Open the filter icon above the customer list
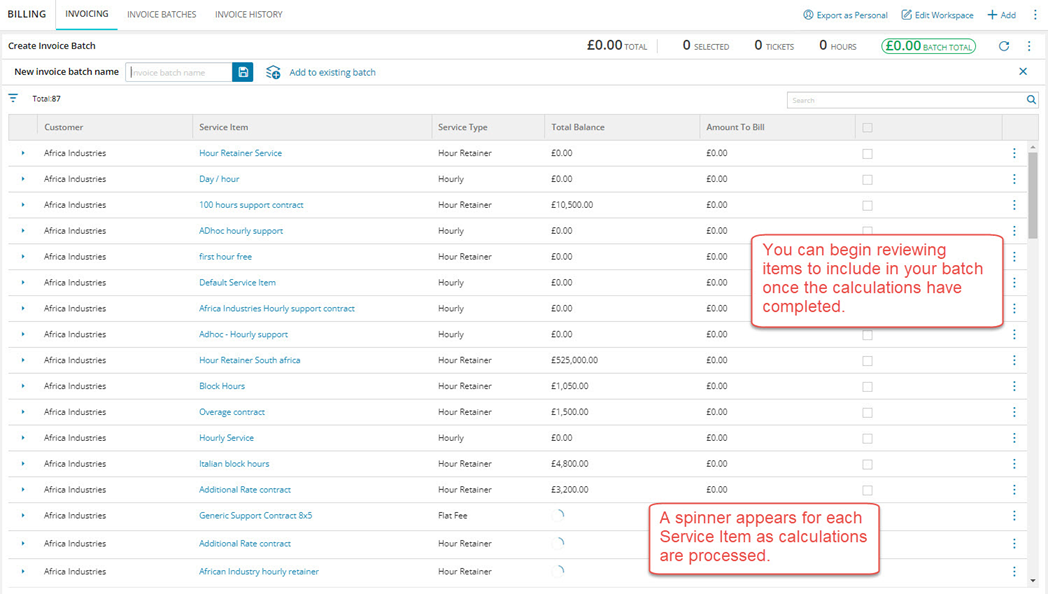Viewport: 1048px width, 594px height. coord(12,98)
